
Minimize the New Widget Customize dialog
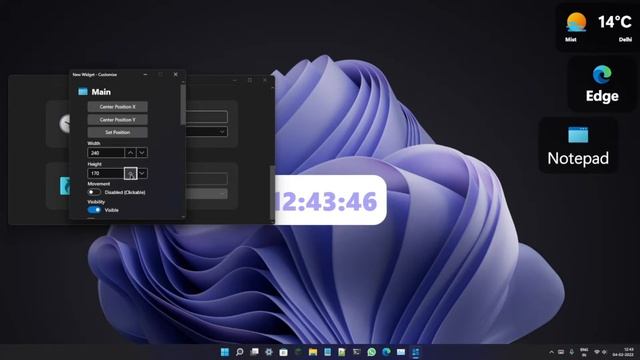146,75
